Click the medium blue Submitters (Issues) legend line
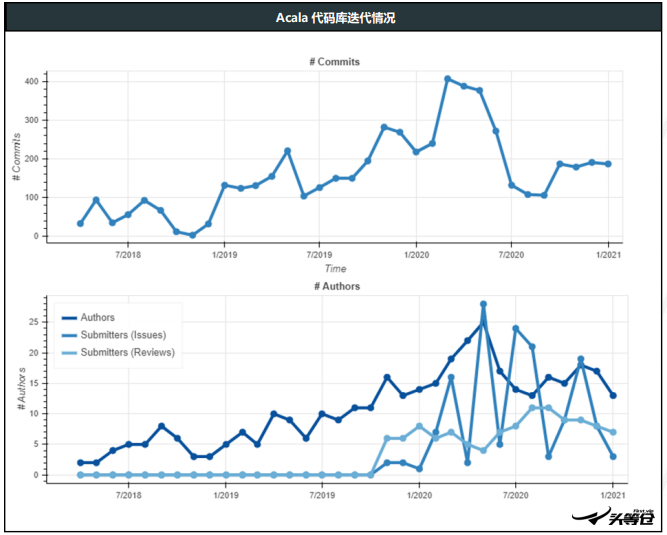 click(69, 335)
